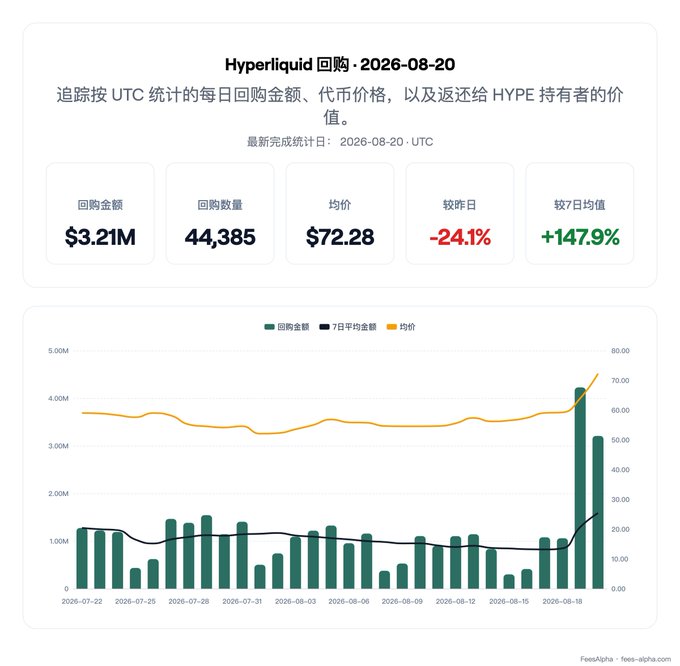680x666 pixels.
Task: Click x-axis label 2026-07-25
Action: pos(135,601)
